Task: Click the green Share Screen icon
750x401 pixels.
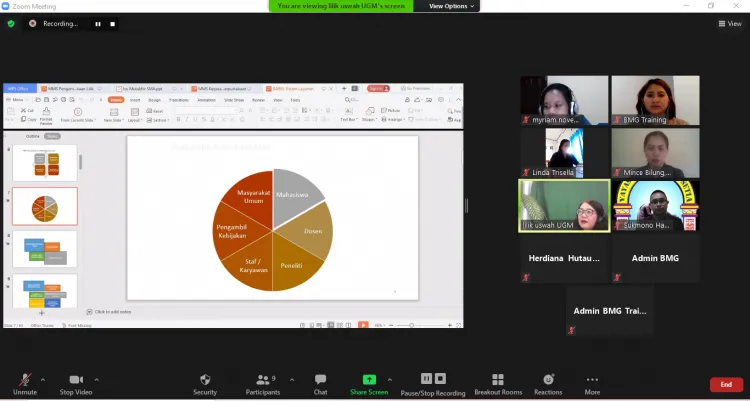Action: click(369, 380)
